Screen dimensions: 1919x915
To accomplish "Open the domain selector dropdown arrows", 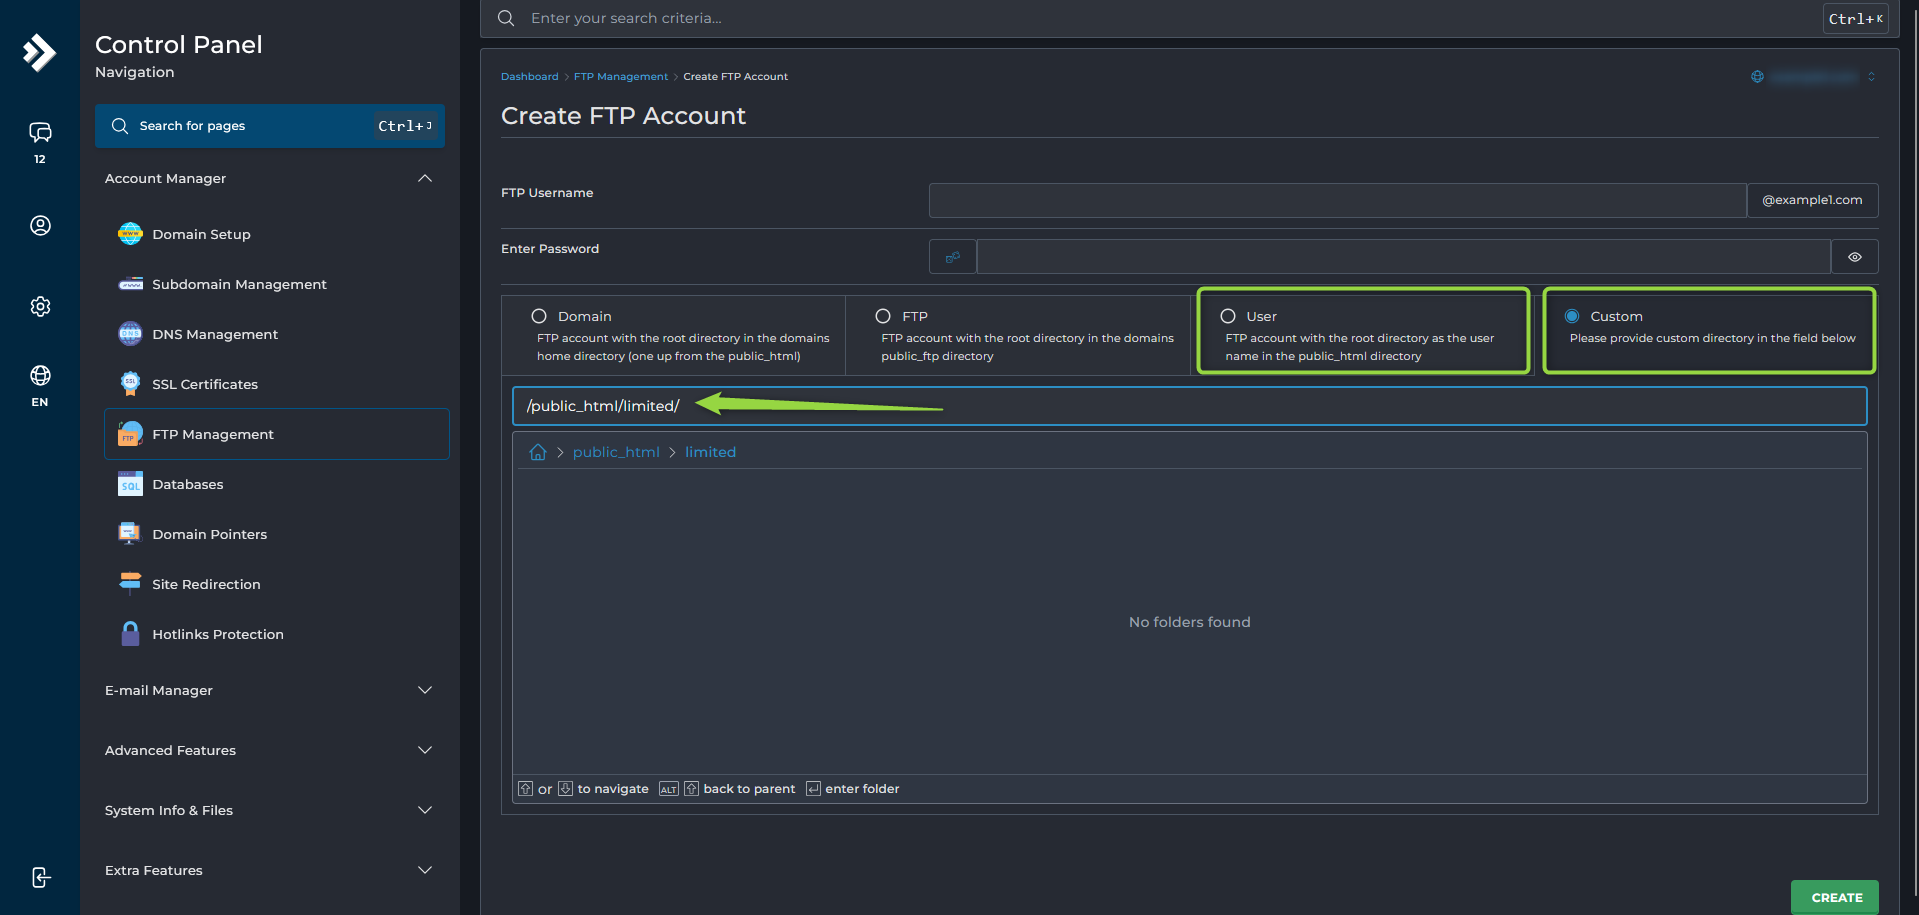I will [1871, 77].
